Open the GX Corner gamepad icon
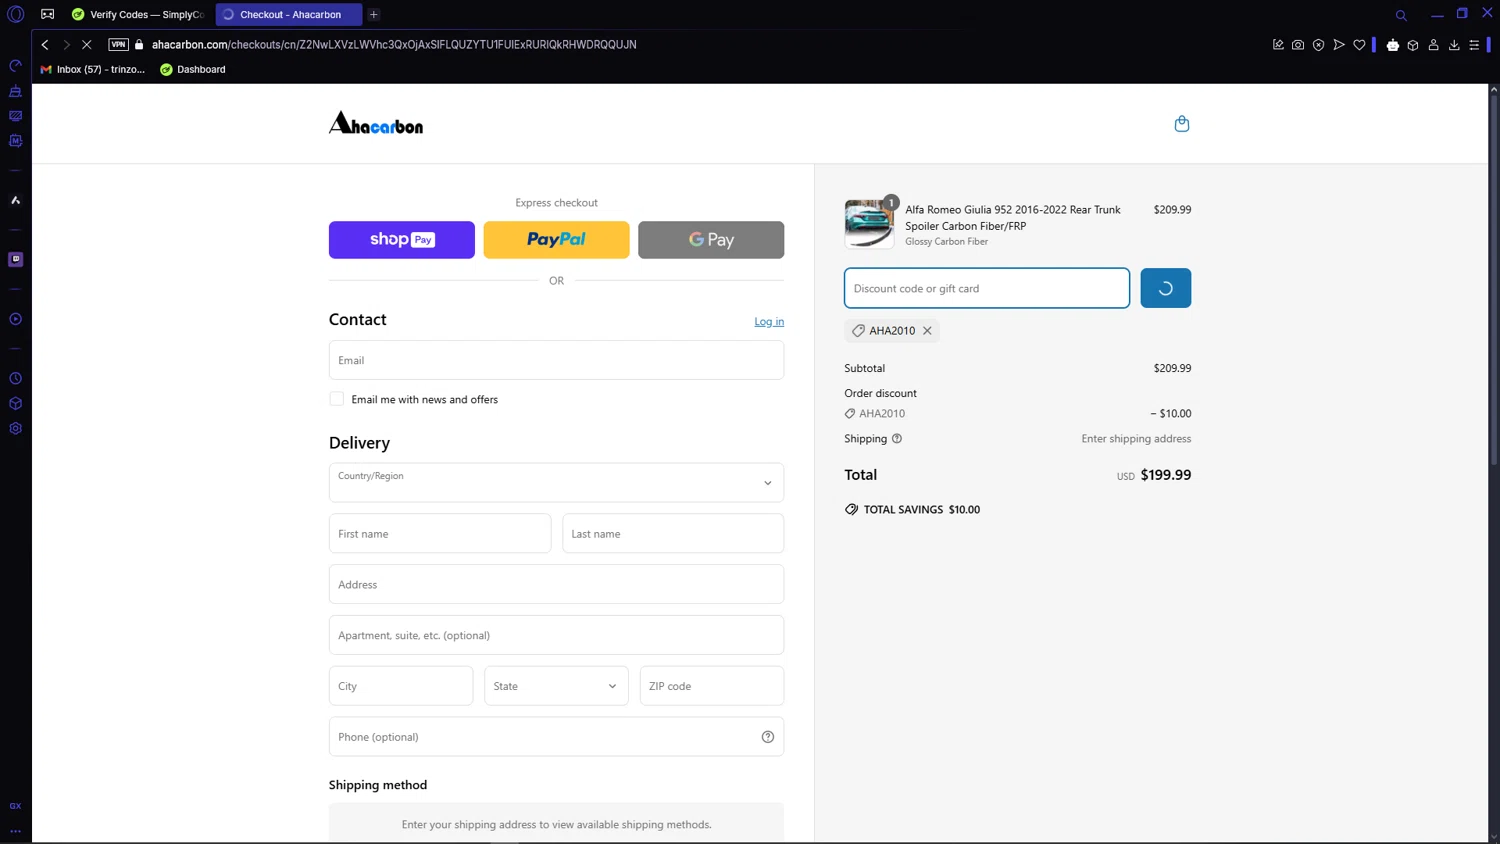This screenshot has width=1500, height=844. pos(47,14)
